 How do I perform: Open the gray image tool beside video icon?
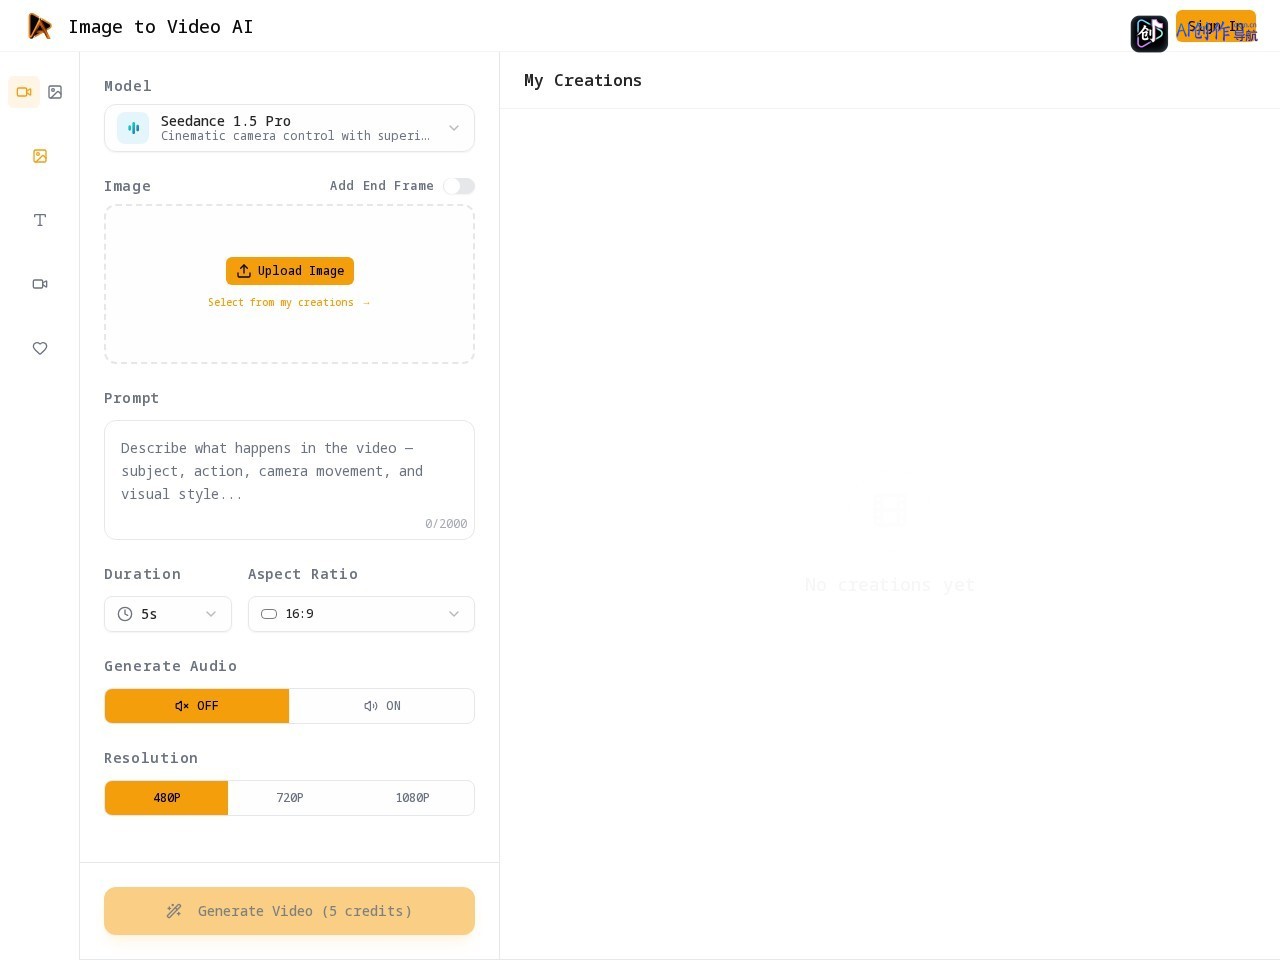tap(56, 92)
